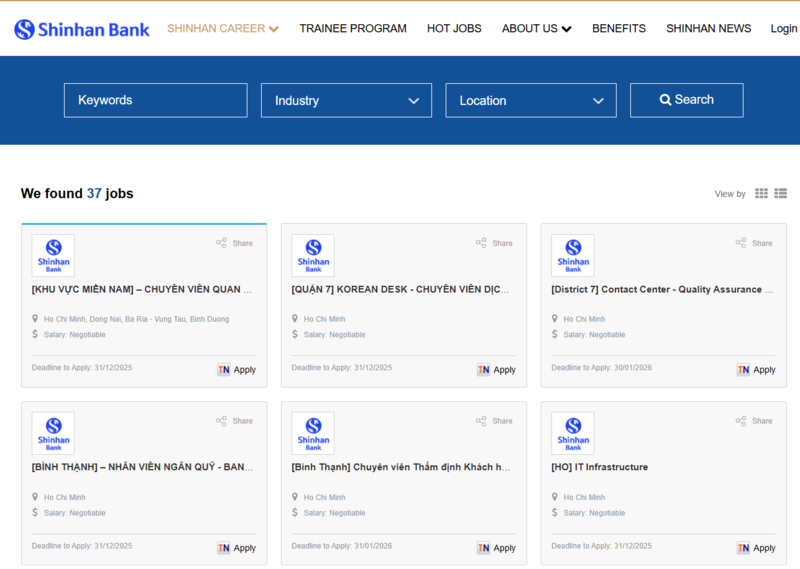Screen dimensions: 800x569
Task: Switch to grid view icon
Action: tap(761, 193)
